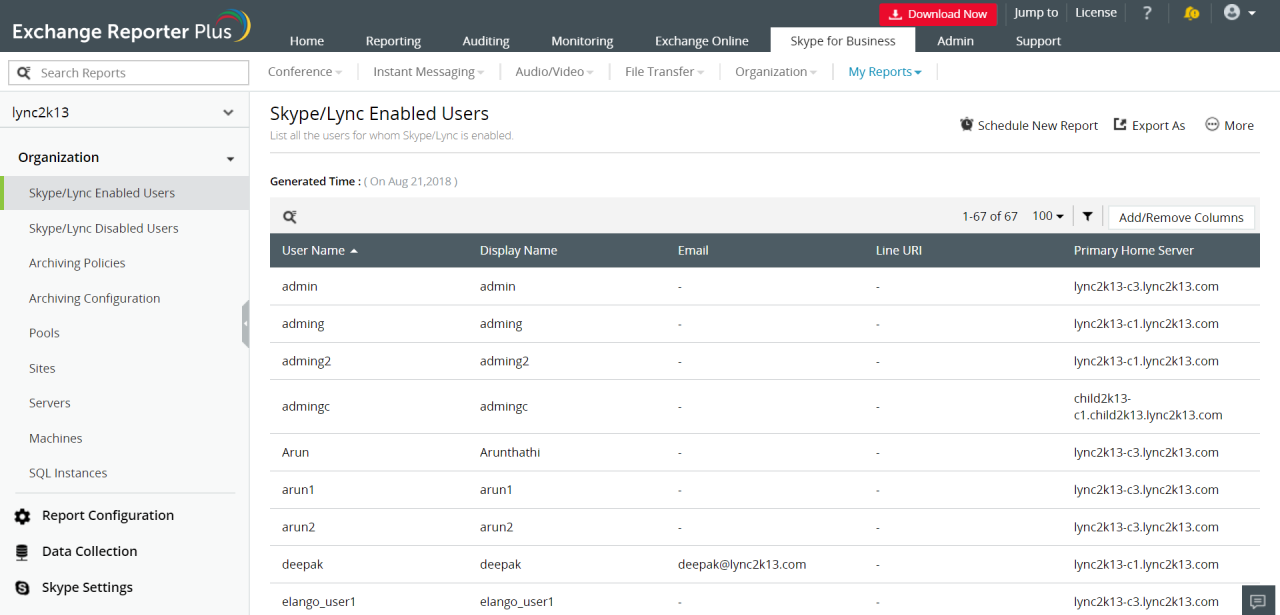The height and width of the screenshot is (615, 1280).
Task: Click the table search magnifier icon
Action: pos(290,216)
